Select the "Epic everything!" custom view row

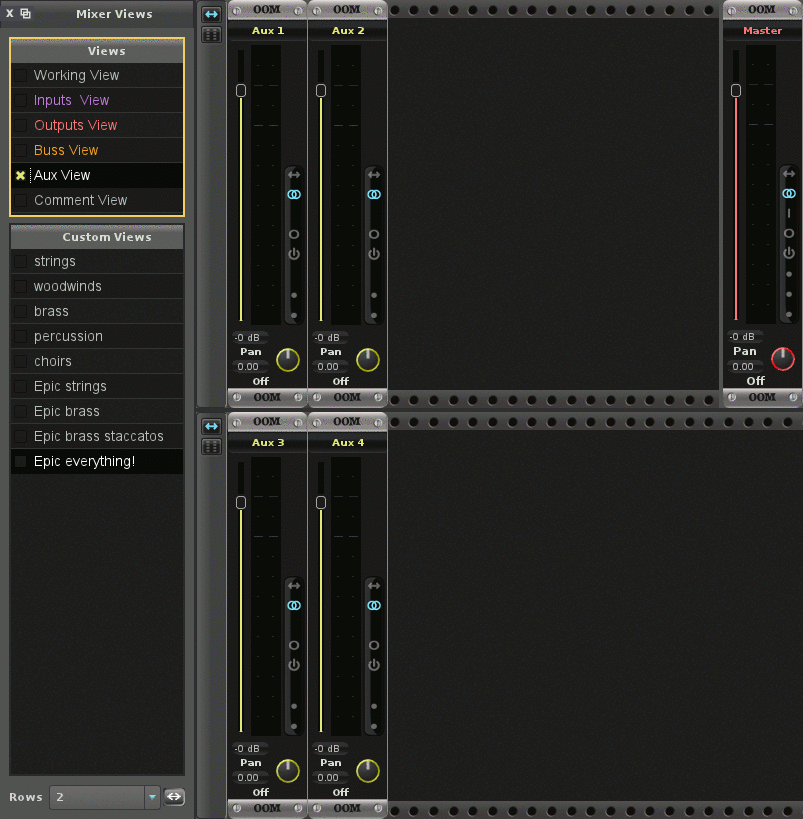point(97,461)
